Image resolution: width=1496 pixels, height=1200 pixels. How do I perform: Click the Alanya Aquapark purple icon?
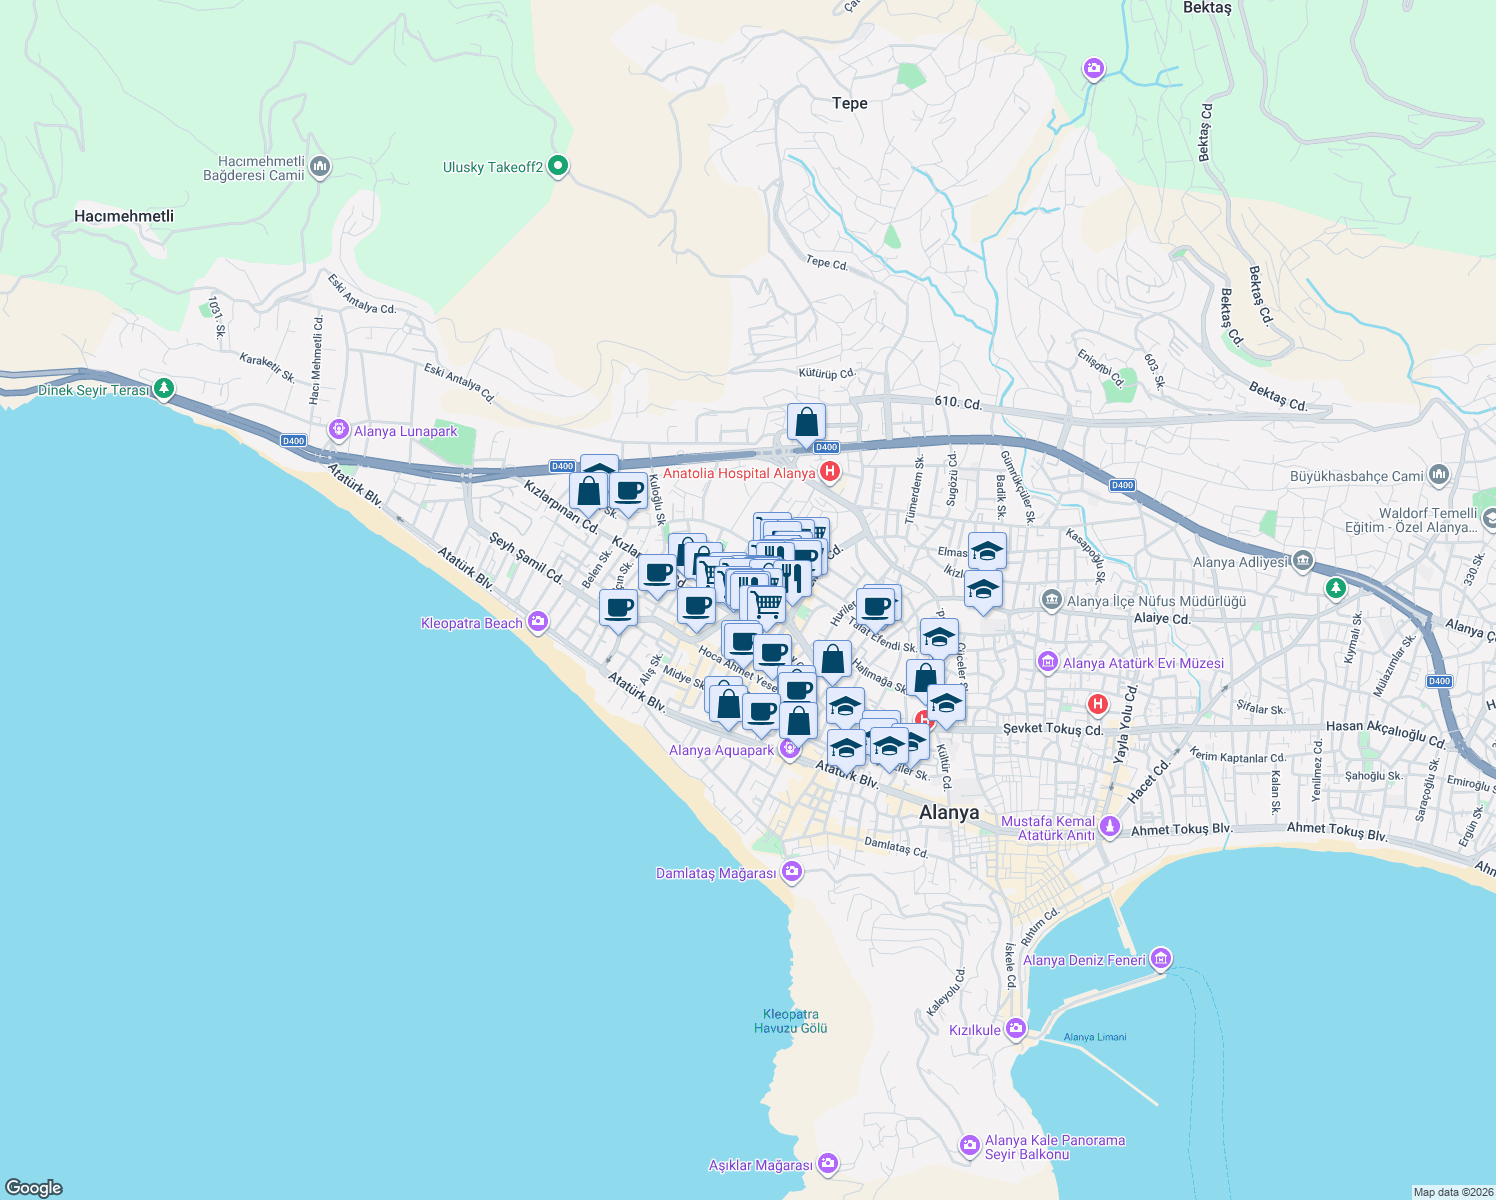[x=789, y=749]
